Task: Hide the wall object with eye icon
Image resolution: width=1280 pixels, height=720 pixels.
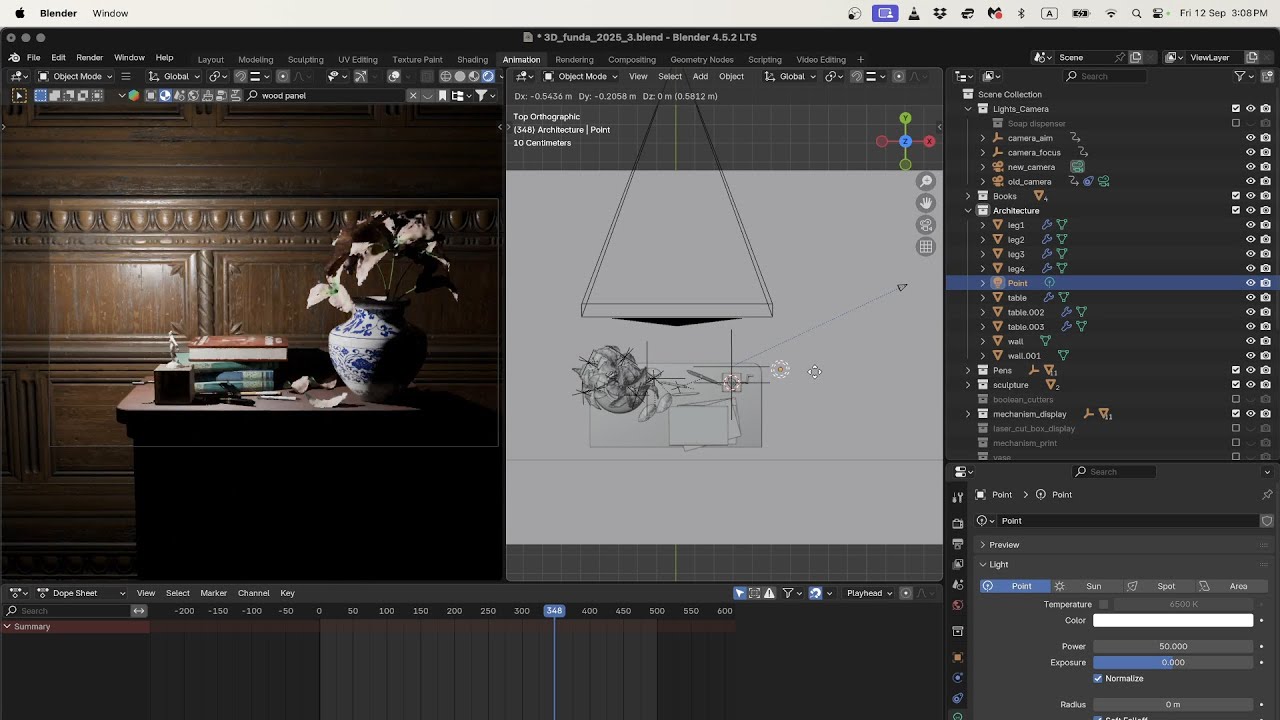Action: pos(1250,341)
